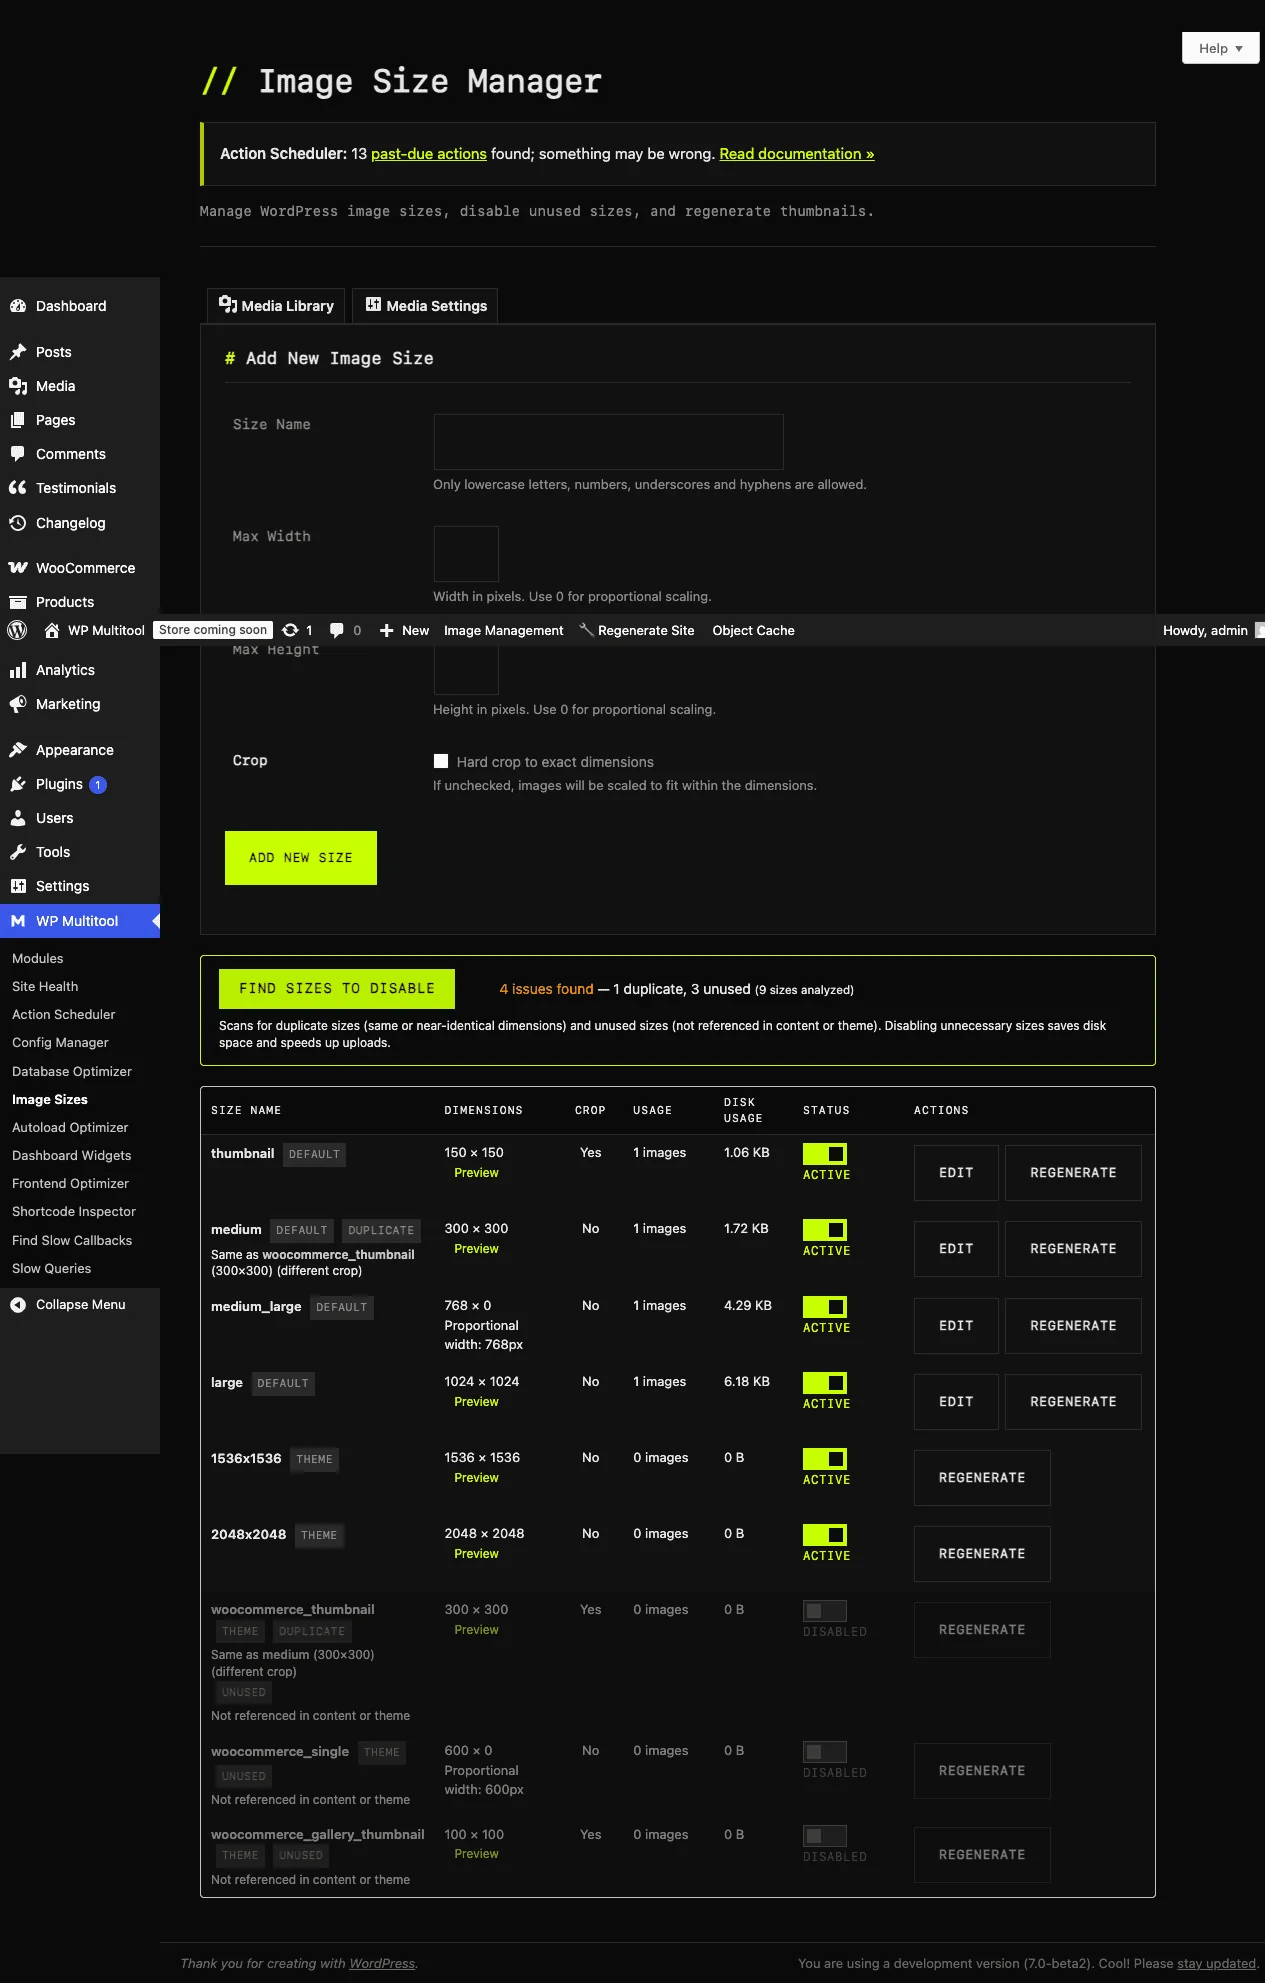
Task: Open Action Scheduler submenu item
Action: coord(64,1014)
